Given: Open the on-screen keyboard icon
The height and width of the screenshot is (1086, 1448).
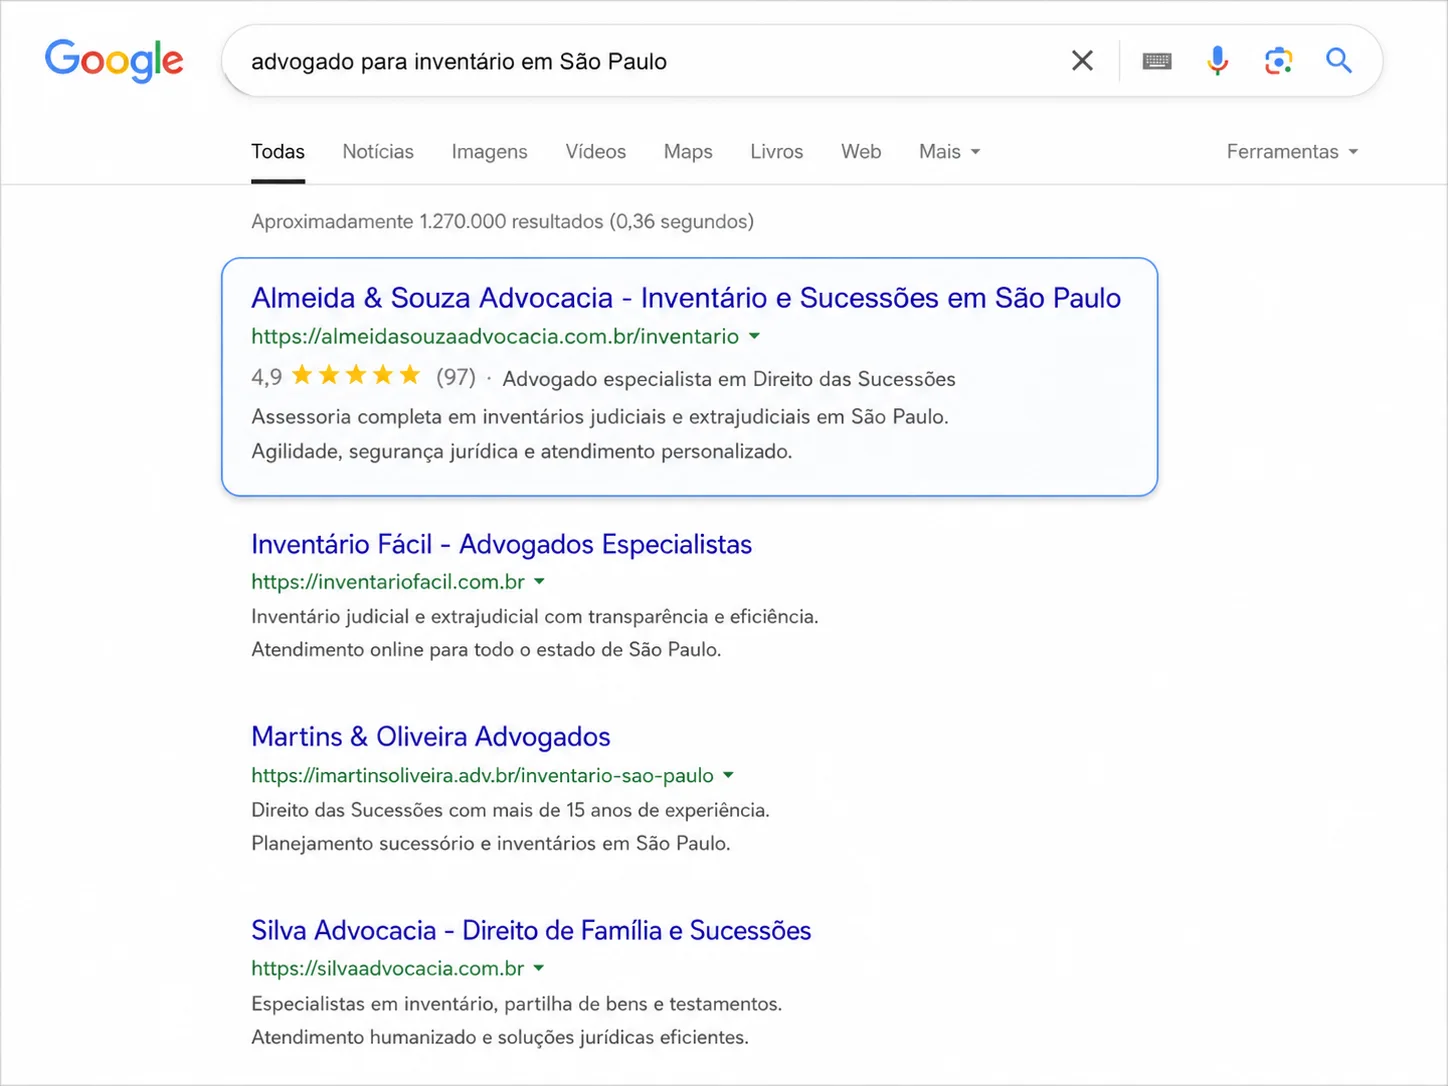Looking at the screenshot, I should 1157,61.
